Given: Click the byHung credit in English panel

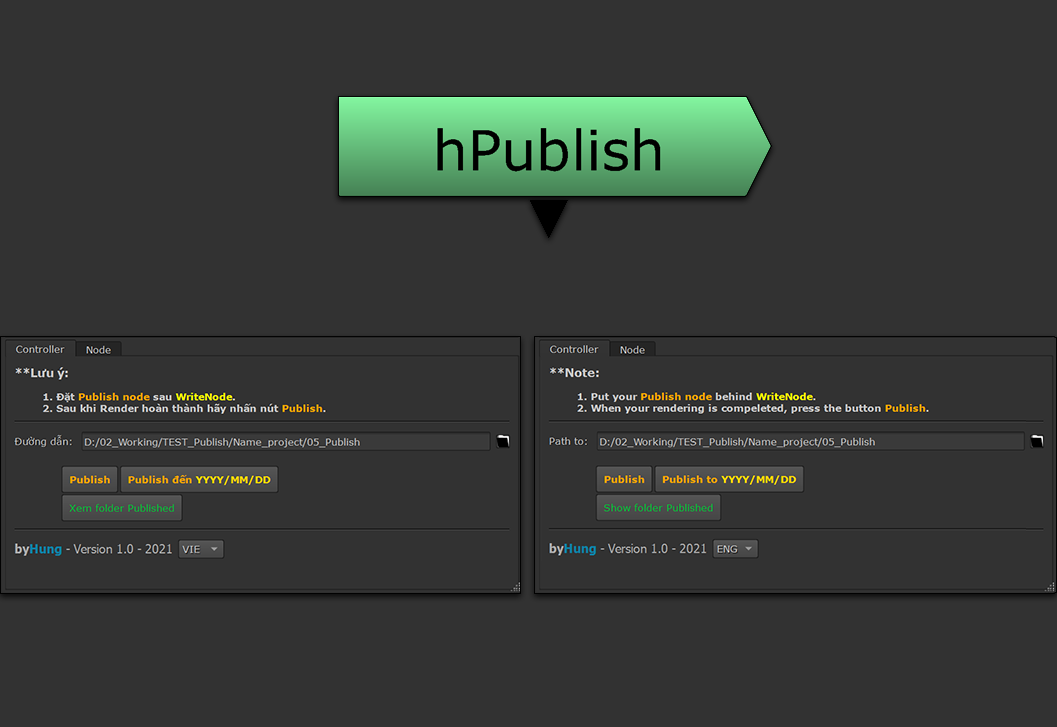Looking at the screenshot, I should tap(572, 549).
